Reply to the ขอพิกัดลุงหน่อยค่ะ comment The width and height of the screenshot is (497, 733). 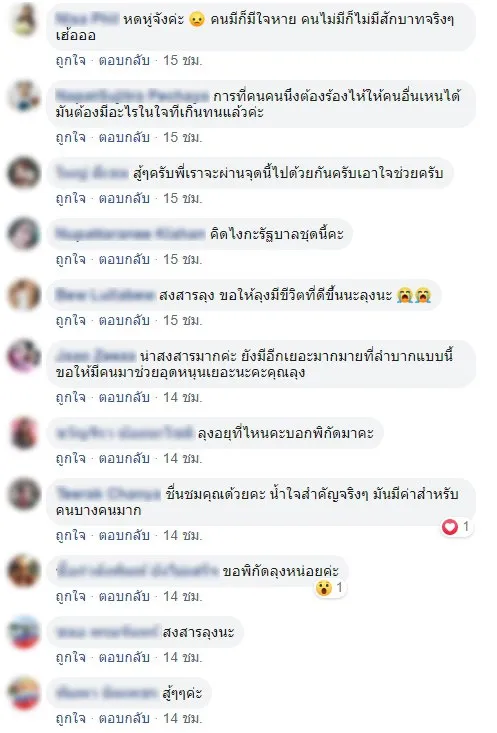pyautogui.click(x=124, y=596)
